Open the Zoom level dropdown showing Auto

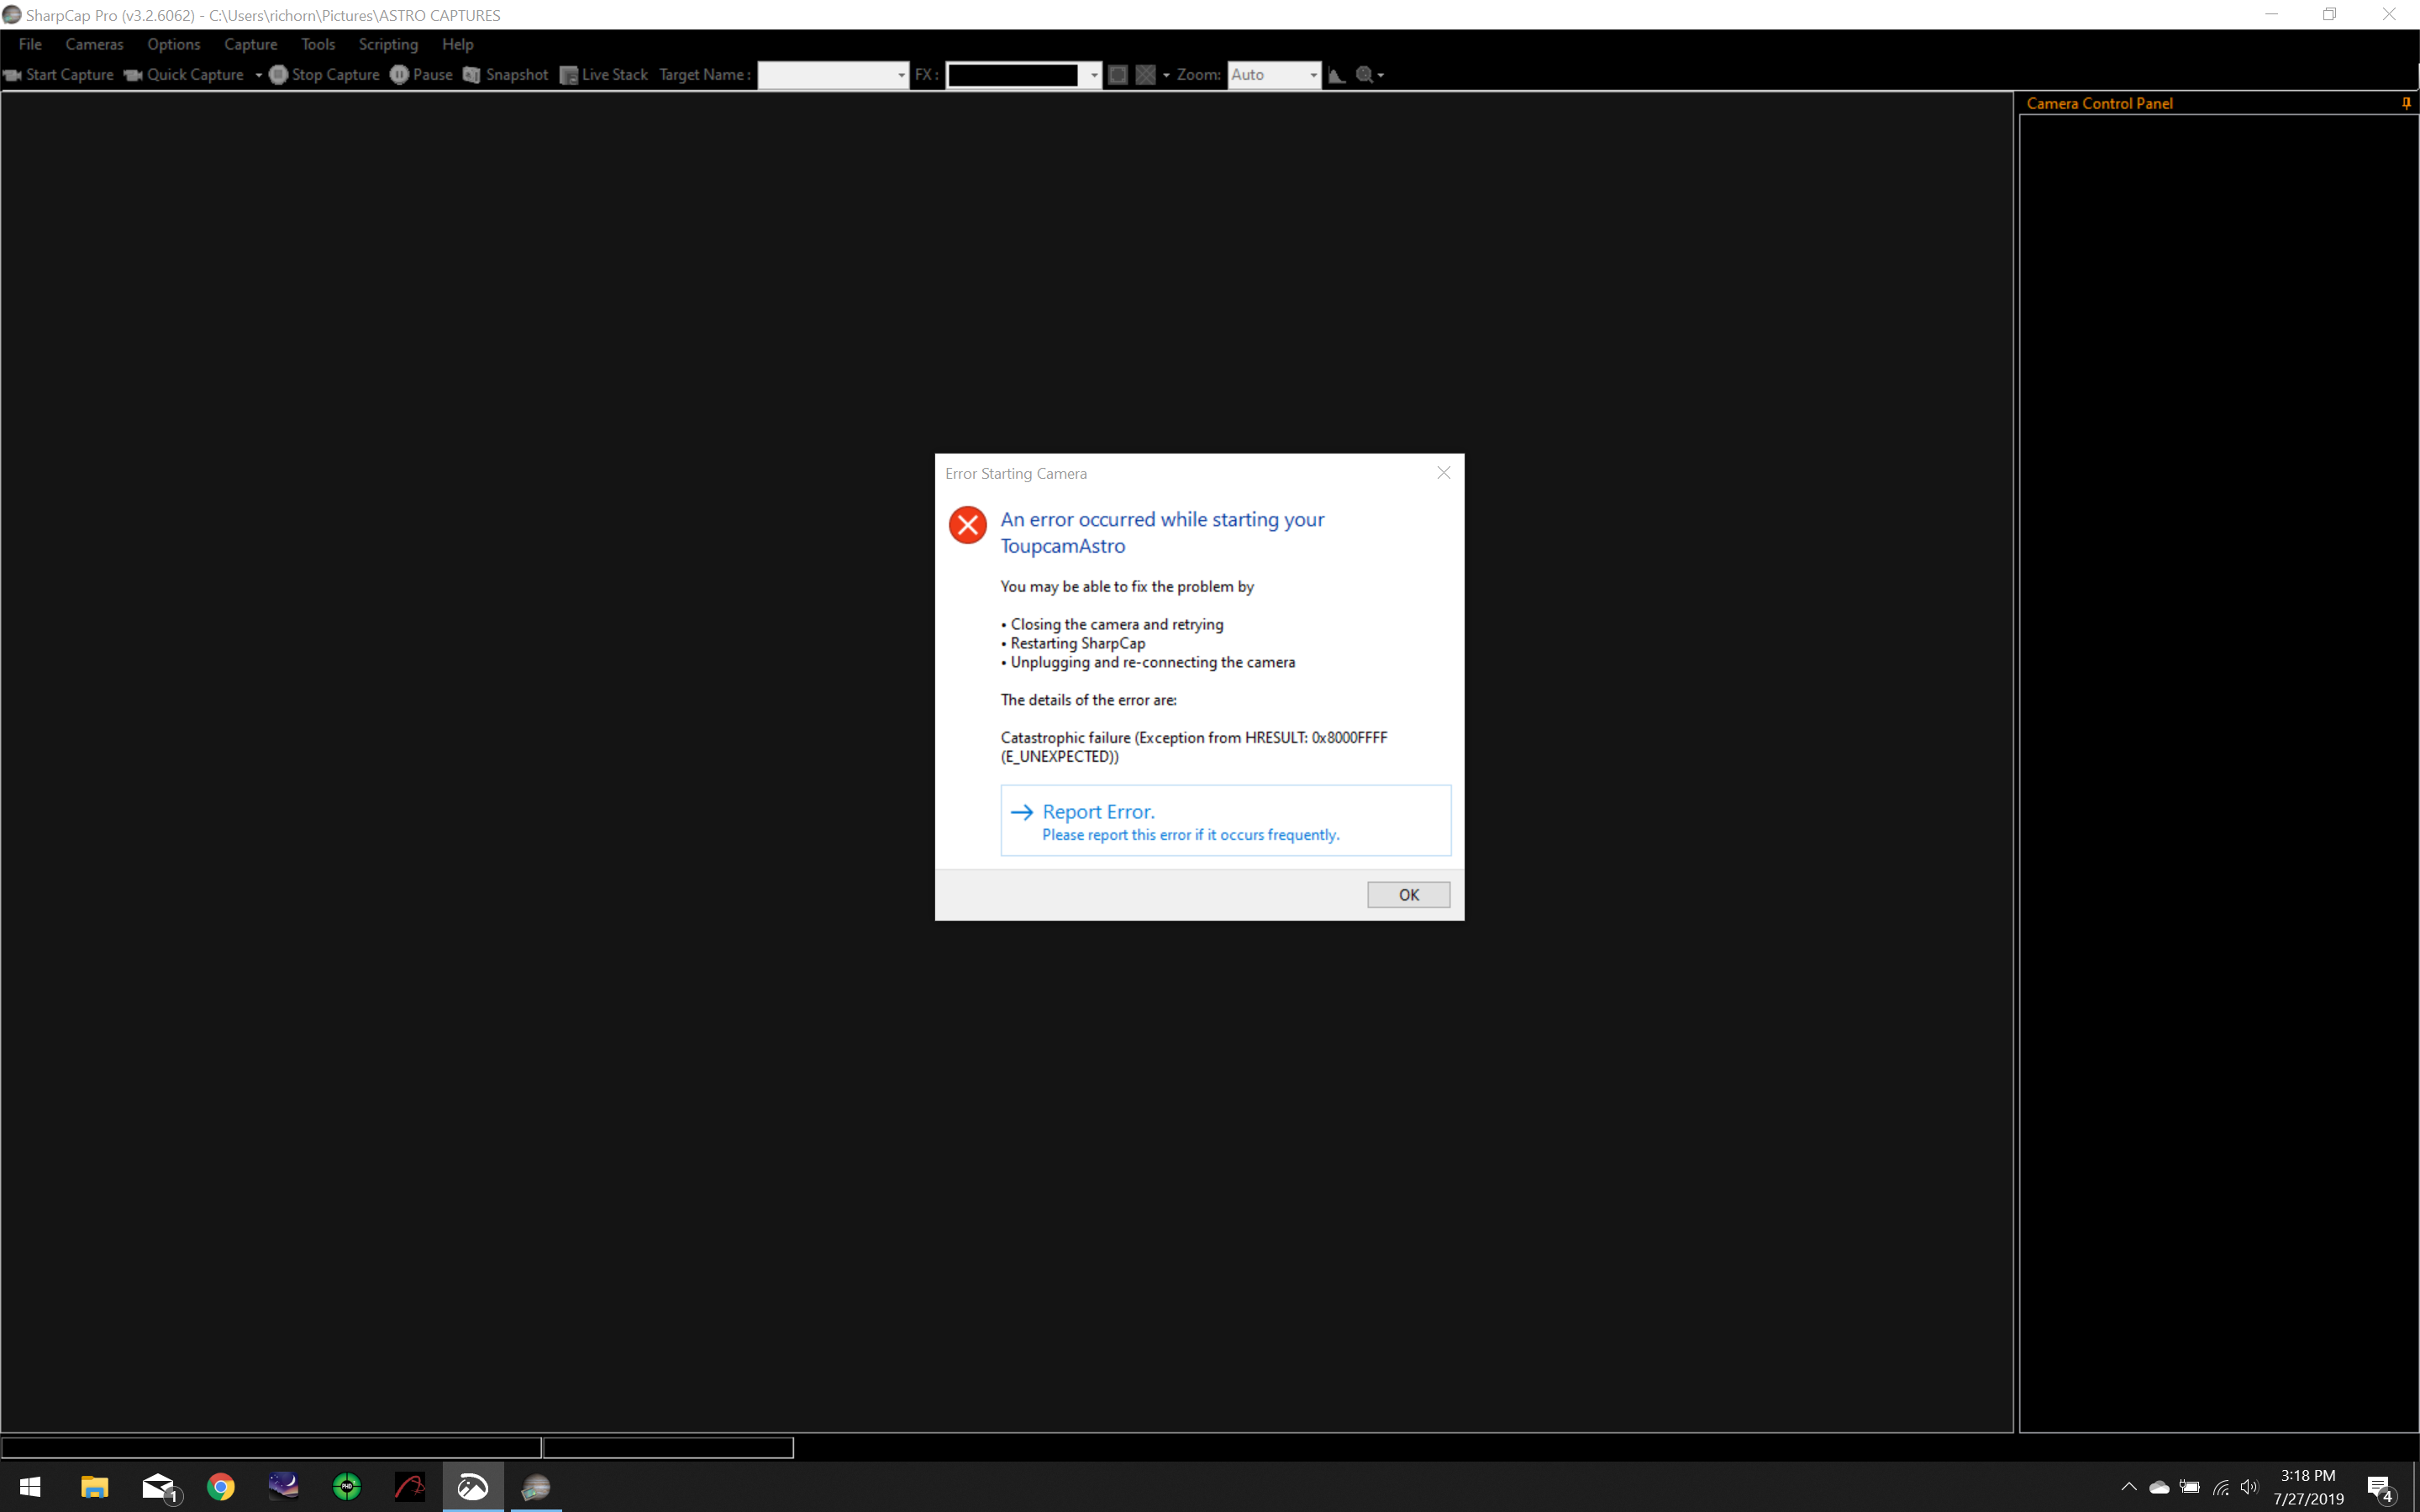click(1274, 75)
